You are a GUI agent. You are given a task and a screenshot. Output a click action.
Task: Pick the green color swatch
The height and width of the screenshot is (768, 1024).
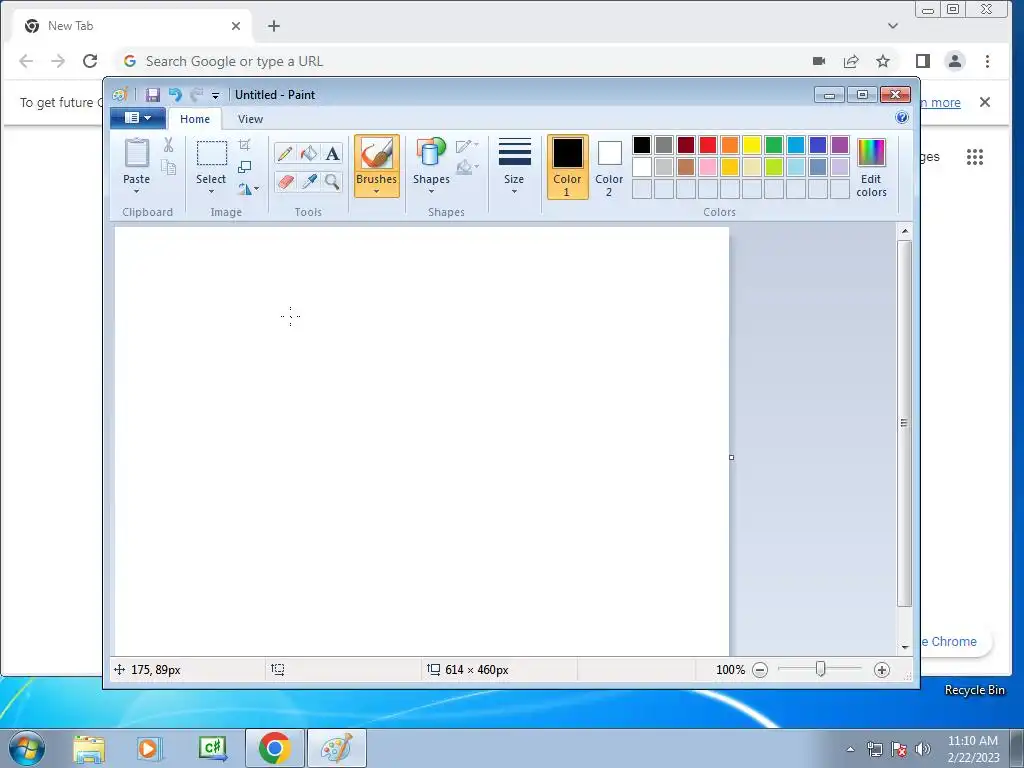[773, 144]
